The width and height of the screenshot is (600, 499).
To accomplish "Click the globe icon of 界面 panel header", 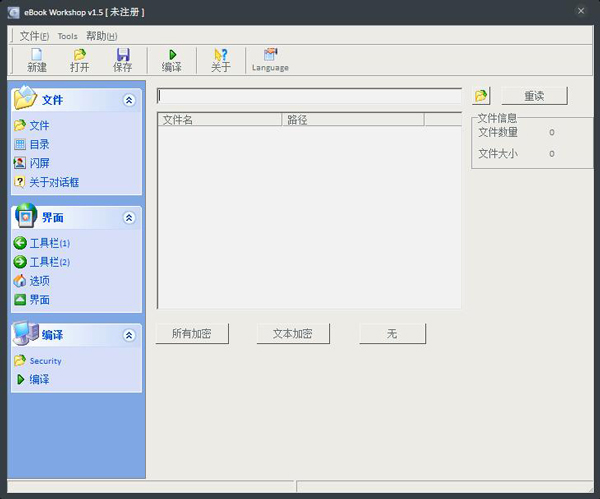I will [x=26, y=215].
